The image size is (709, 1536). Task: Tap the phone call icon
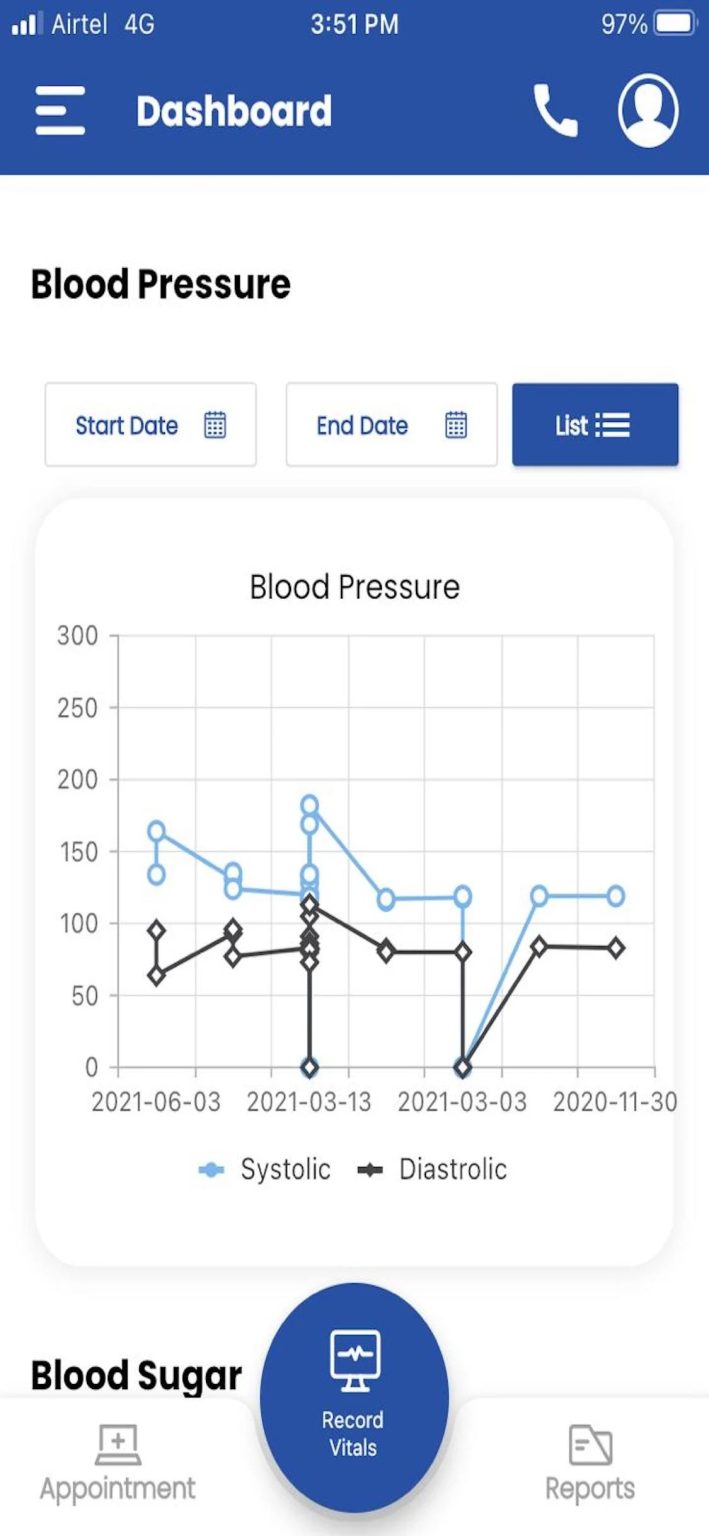click(x=556, y=111)
